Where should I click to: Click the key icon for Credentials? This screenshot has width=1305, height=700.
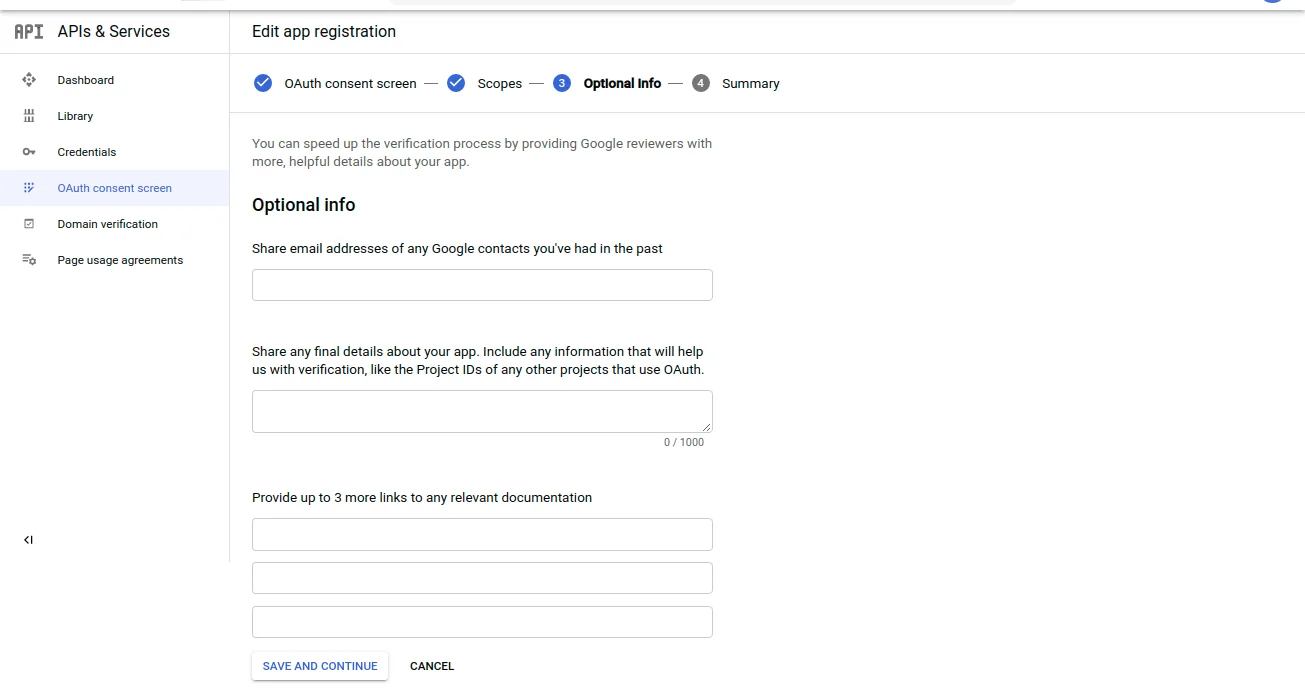pos(29,151)
